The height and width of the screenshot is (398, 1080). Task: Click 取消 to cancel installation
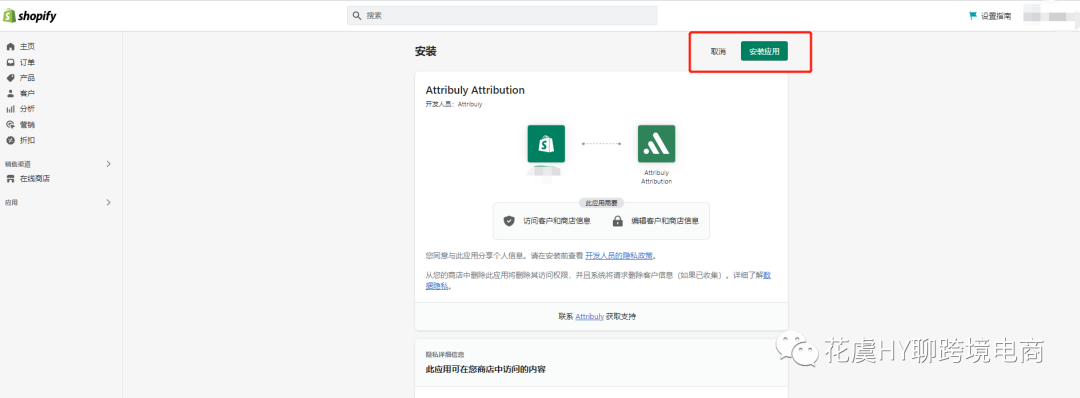click(x=718, y=52)
